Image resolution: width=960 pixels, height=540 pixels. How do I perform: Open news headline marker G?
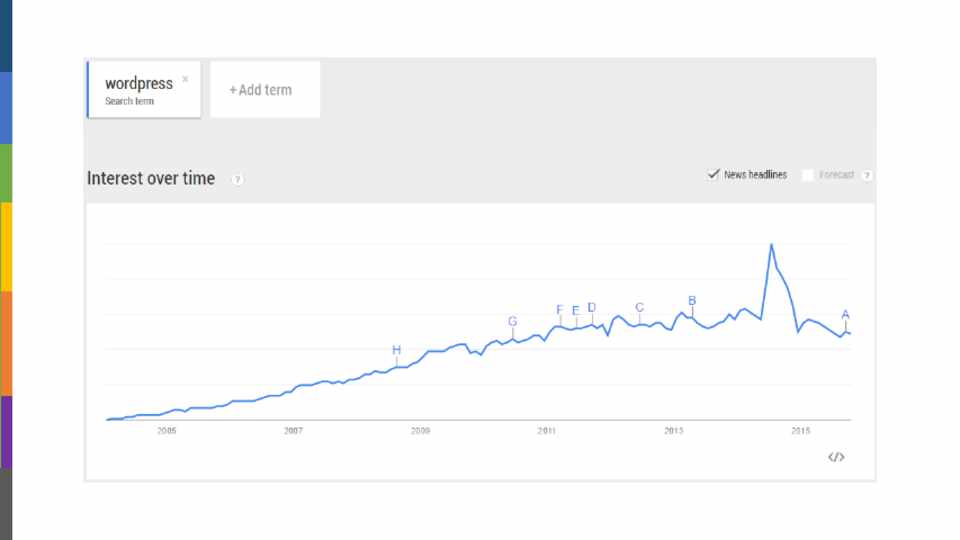[513, 321]
